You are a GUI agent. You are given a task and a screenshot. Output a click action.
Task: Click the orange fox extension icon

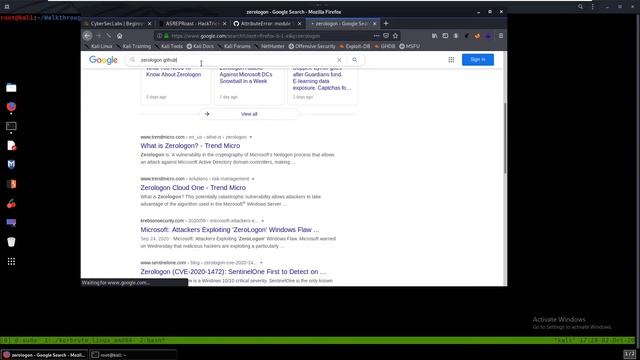click(477, 36)
